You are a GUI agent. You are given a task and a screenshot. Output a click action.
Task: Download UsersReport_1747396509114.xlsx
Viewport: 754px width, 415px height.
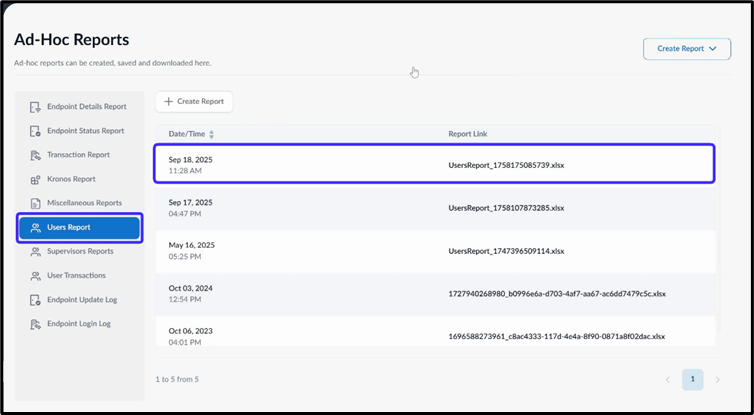[x=506, y=252]
